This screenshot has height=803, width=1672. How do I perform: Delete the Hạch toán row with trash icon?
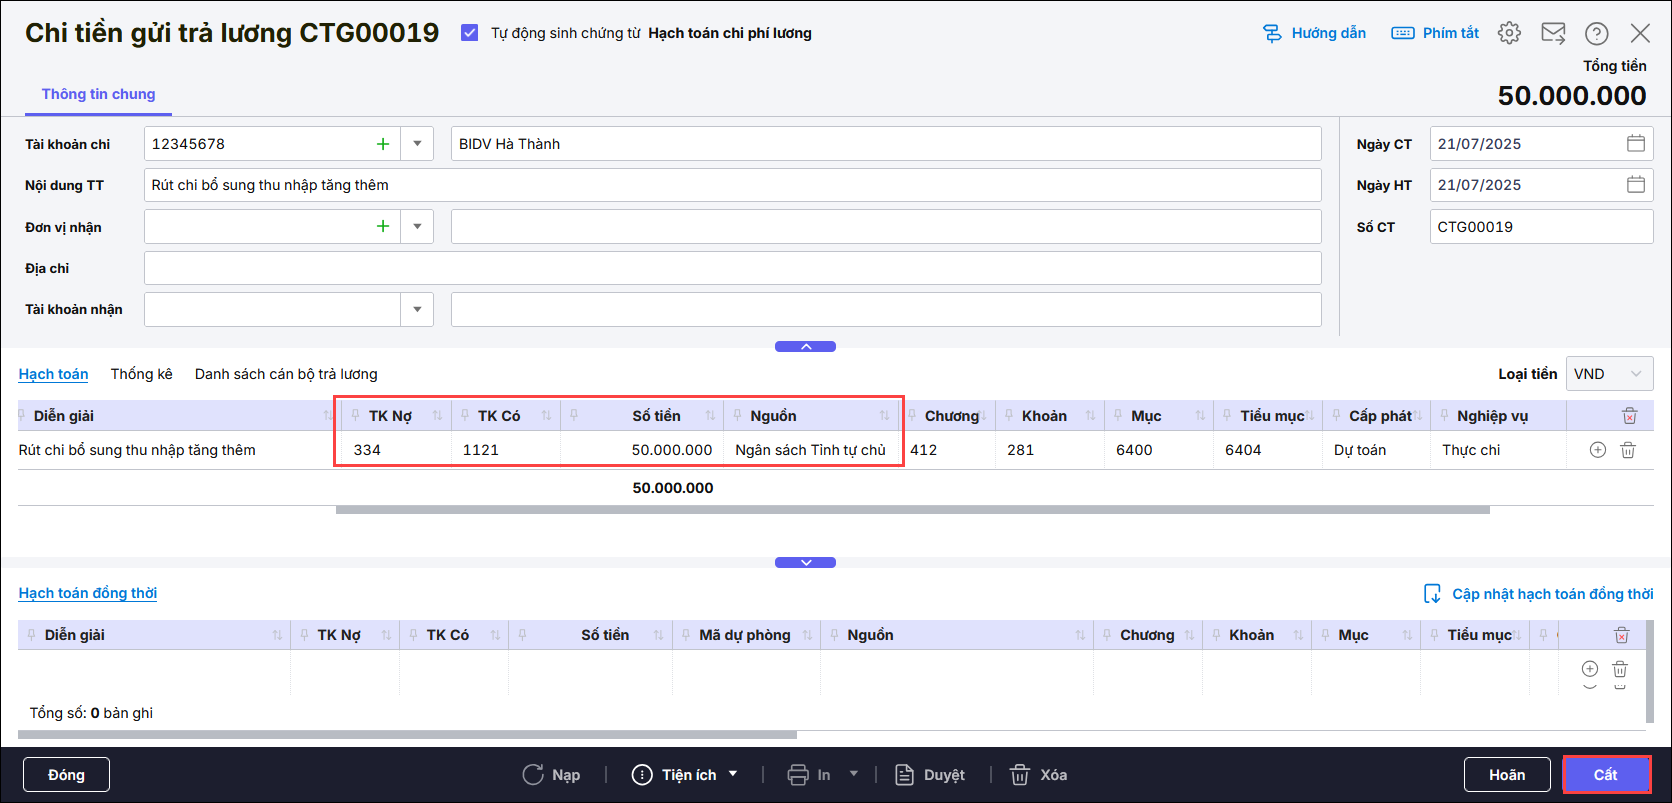pos(1628,450)
